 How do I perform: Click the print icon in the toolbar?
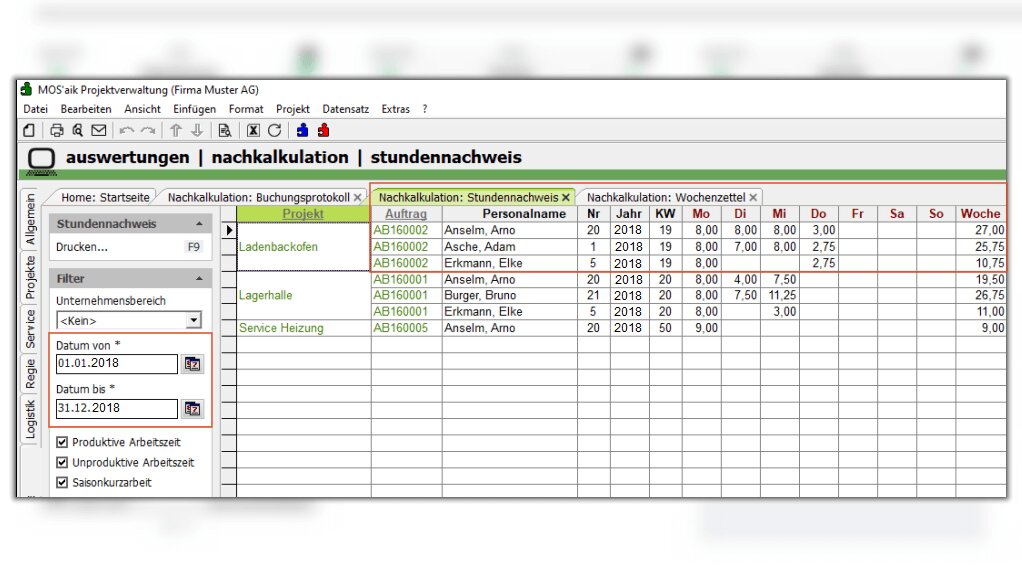click(57, 130)
